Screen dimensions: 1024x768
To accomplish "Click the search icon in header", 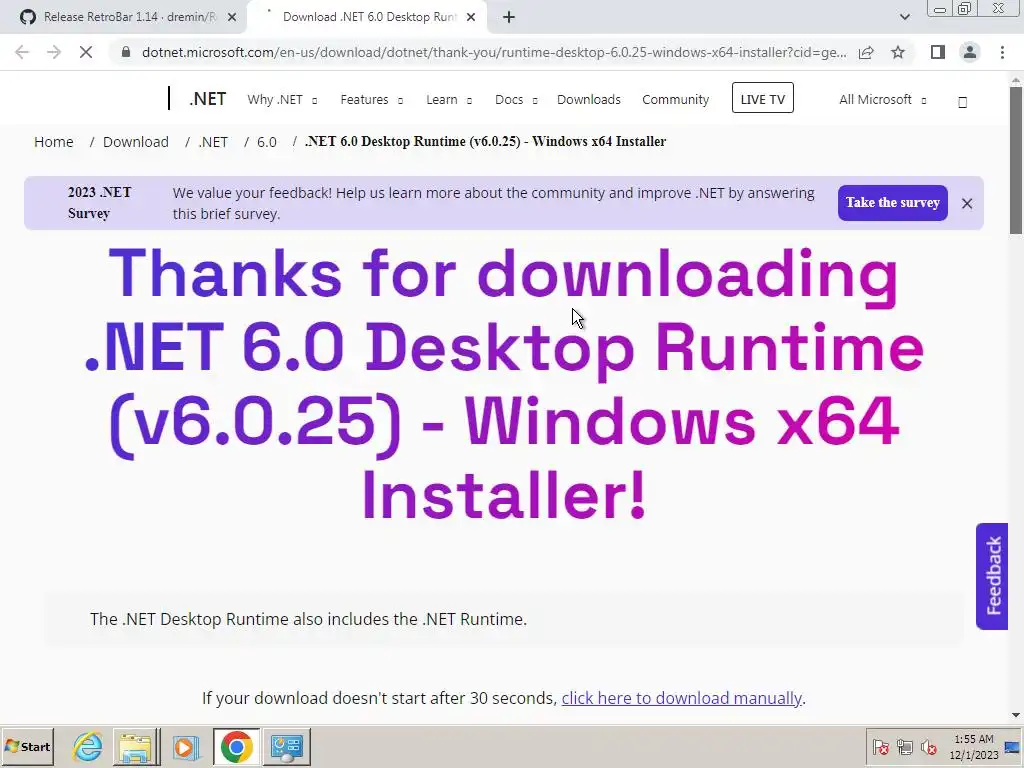I will [962, 101].
